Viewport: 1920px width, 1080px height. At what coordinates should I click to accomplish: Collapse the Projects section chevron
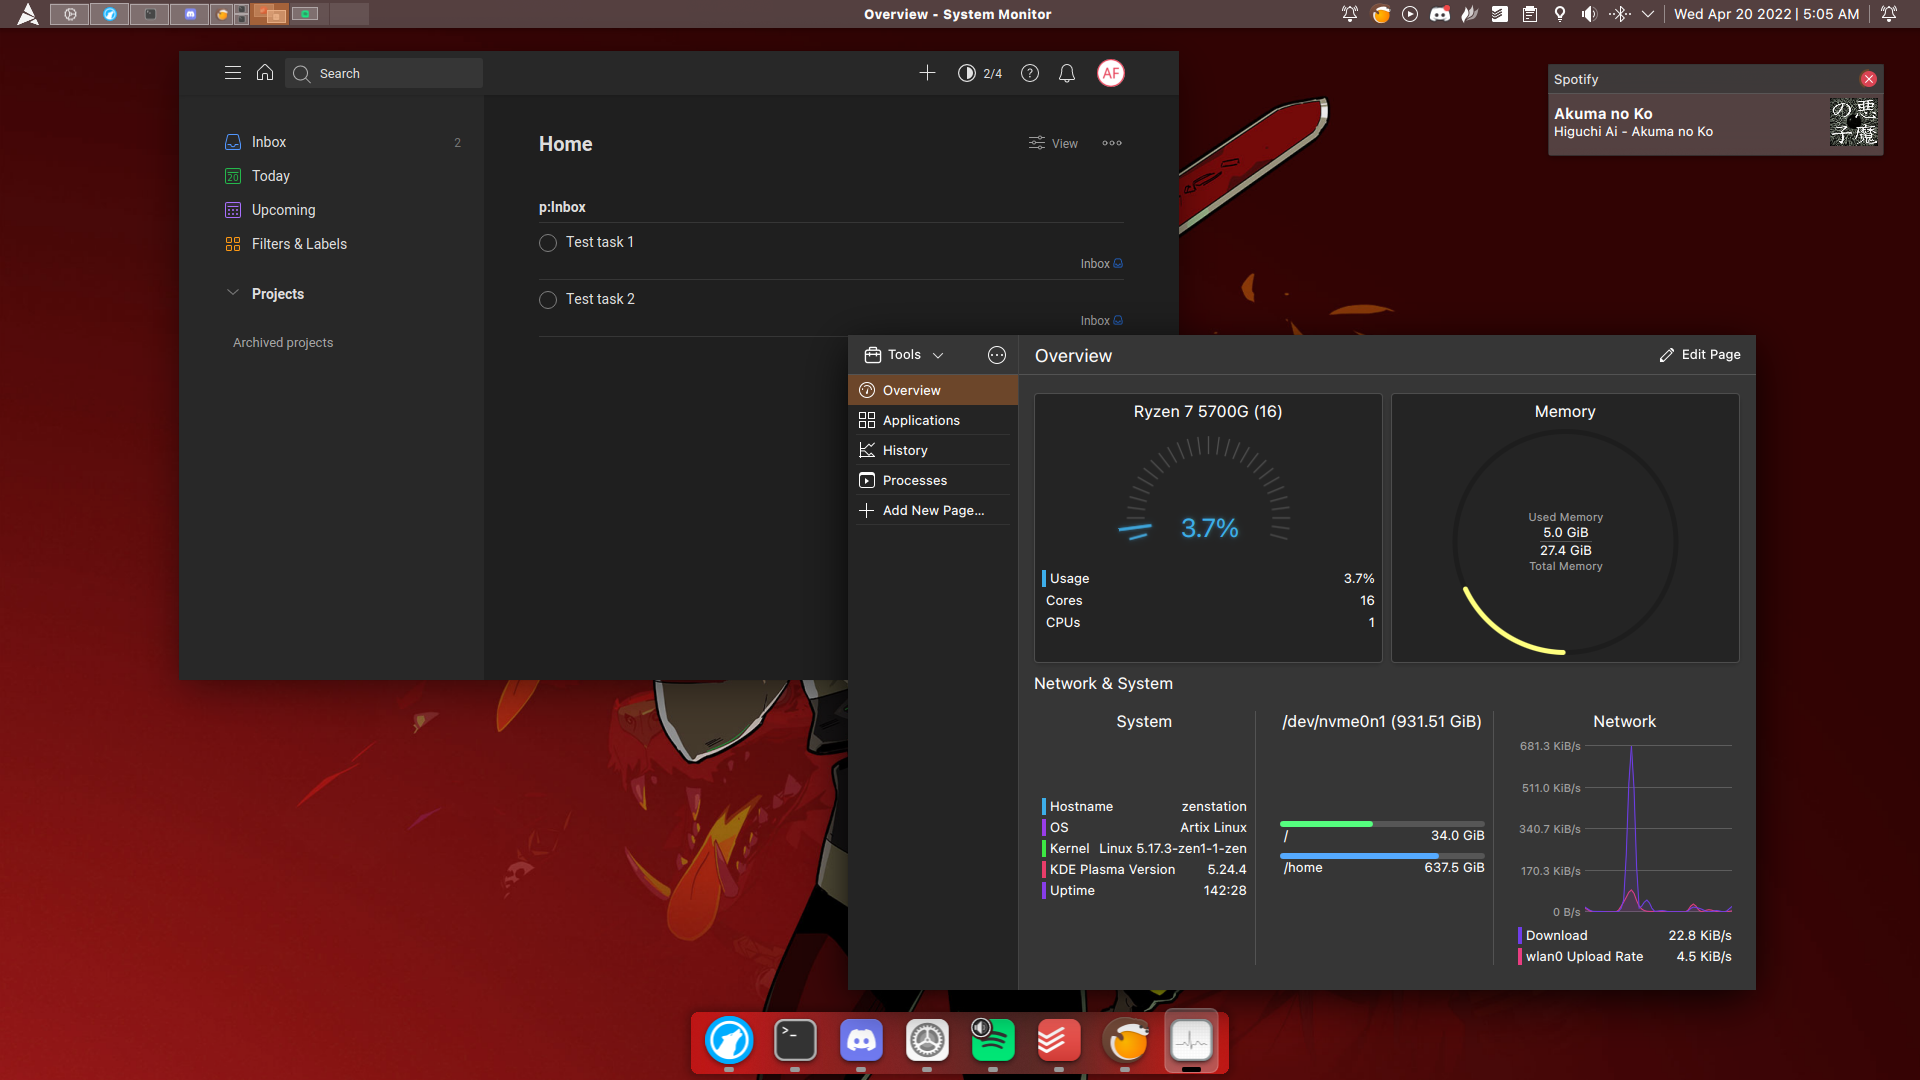(x=233, y=293)
